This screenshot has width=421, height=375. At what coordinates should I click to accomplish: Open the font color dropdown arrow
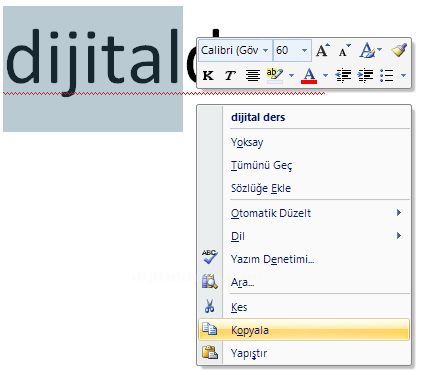click(325, 76)
